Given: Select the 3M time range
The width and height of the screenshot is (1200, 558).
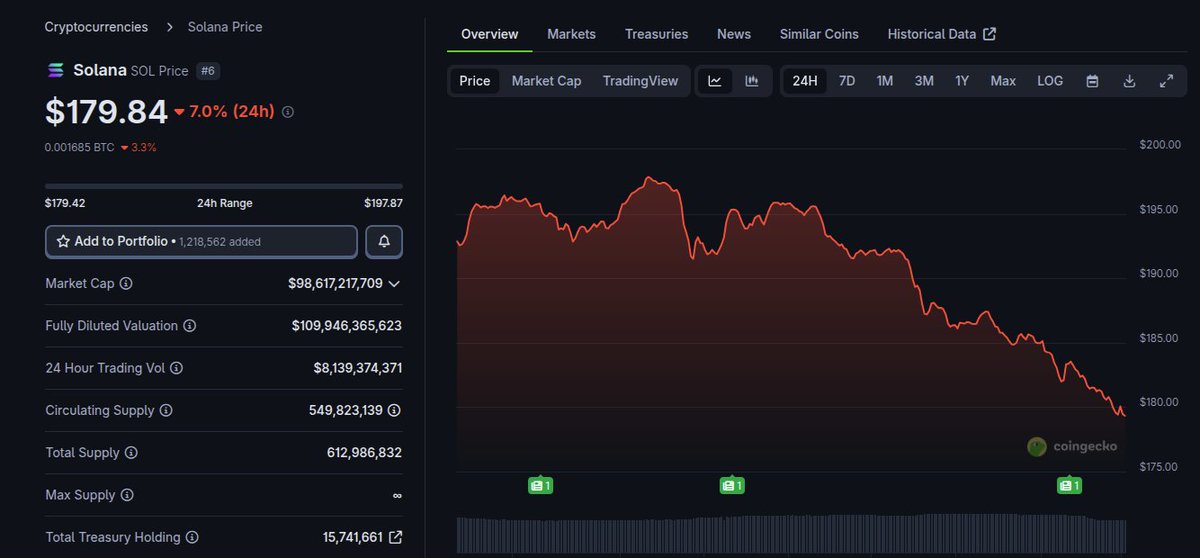Looking at the screenshot, I should click(x=924, y=81).
